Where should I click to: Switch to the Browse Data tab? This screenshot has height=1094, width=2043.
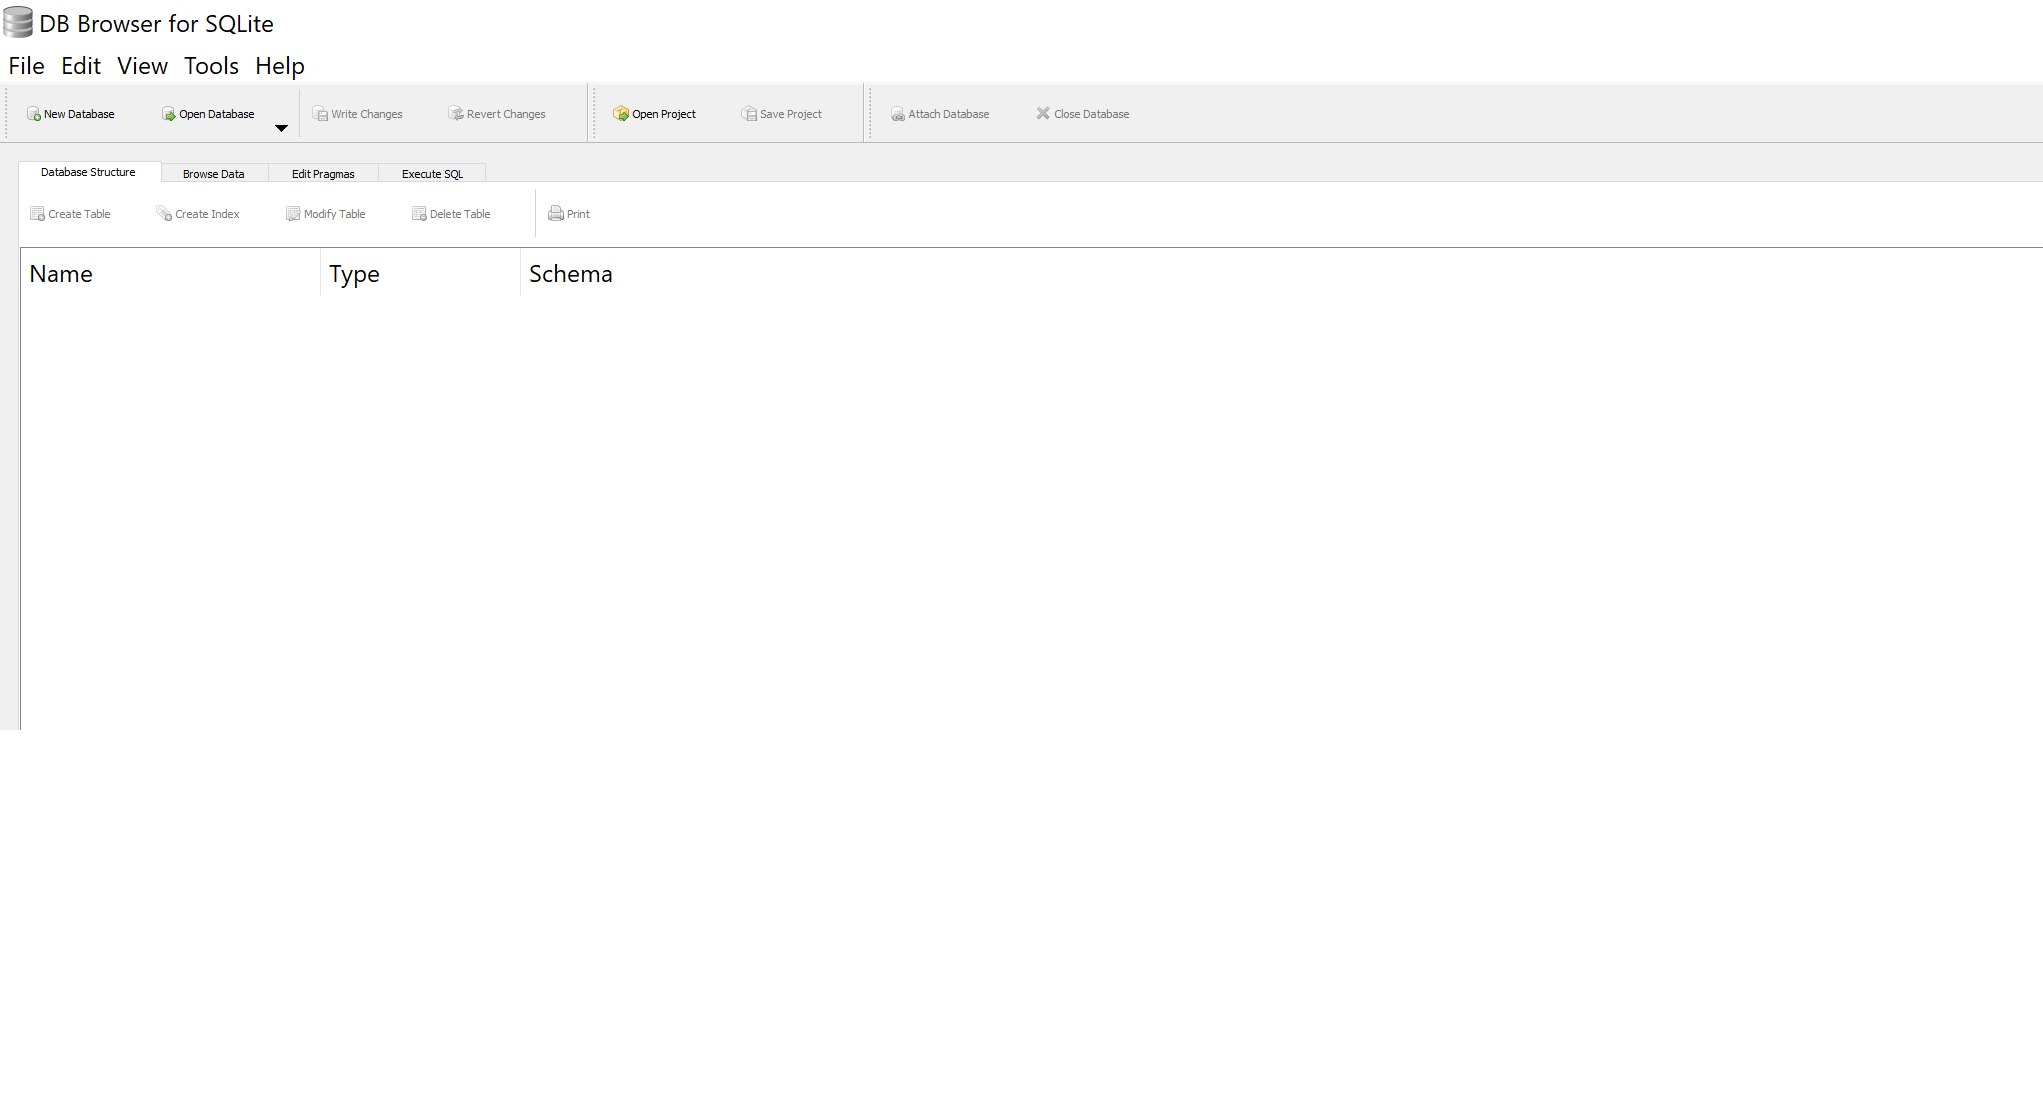point(214,174)
